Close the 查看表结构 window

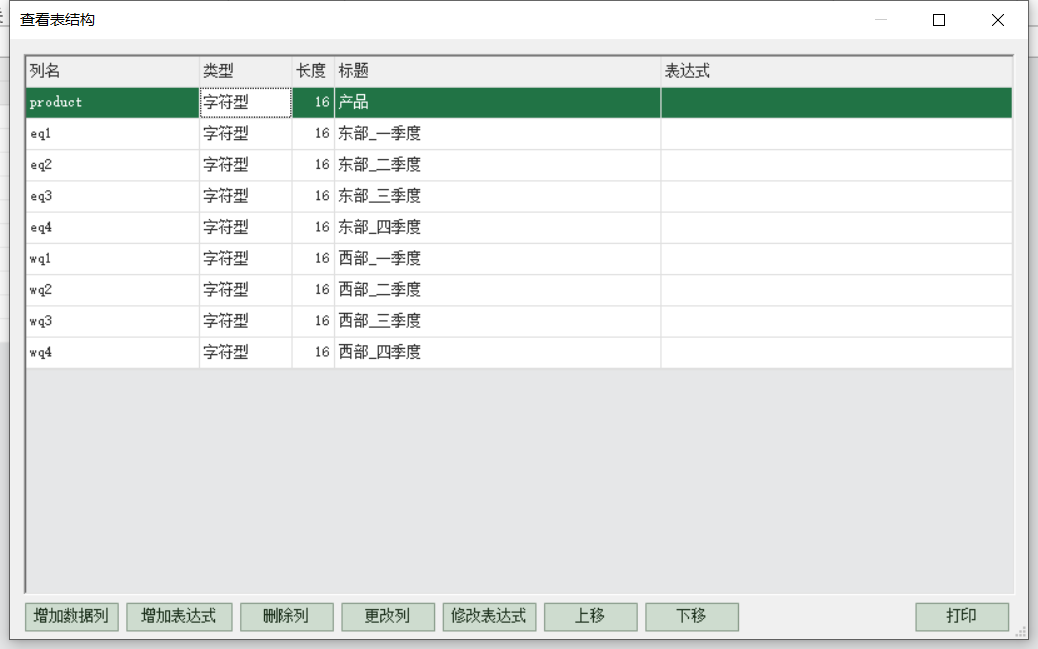tap(998, 20)
